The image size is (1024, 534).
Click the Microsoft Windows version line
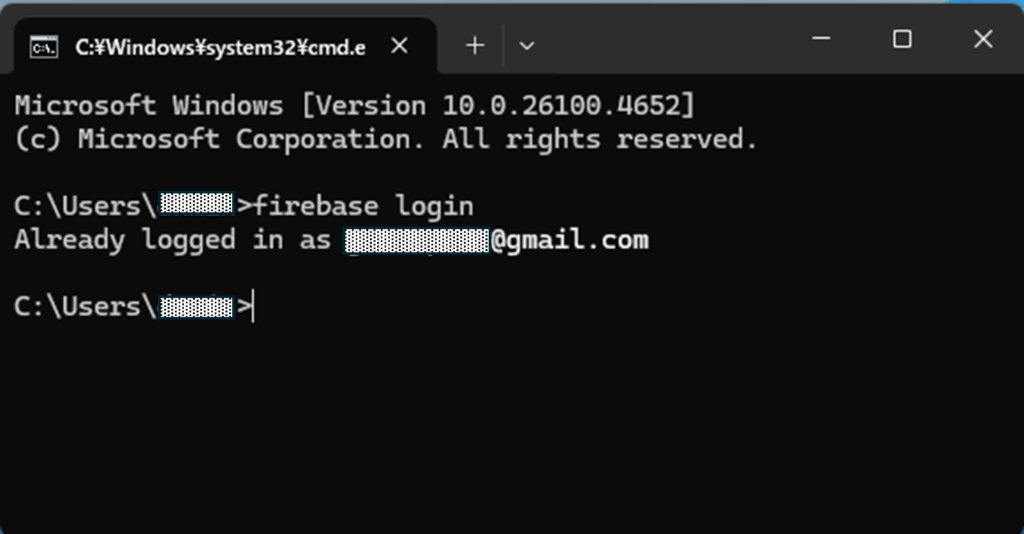(355, 106)
